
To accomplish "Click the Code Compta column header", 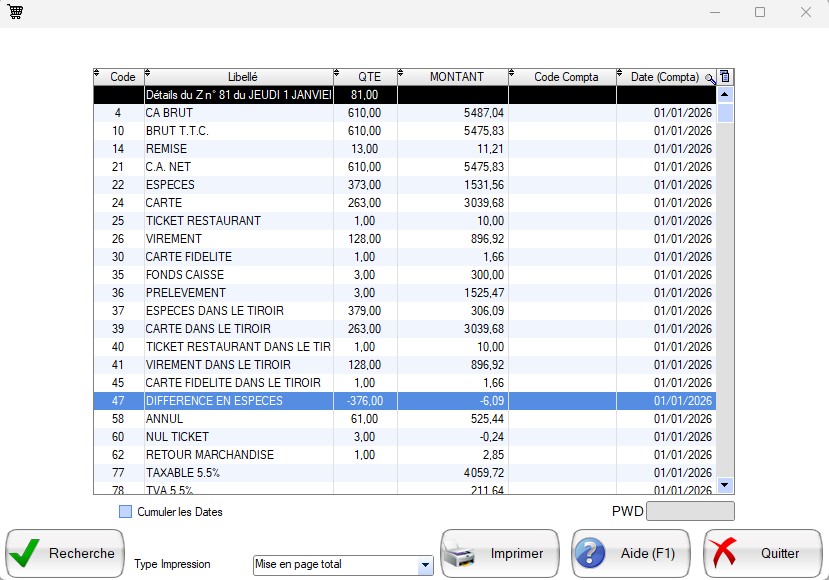I will (566, 77).
